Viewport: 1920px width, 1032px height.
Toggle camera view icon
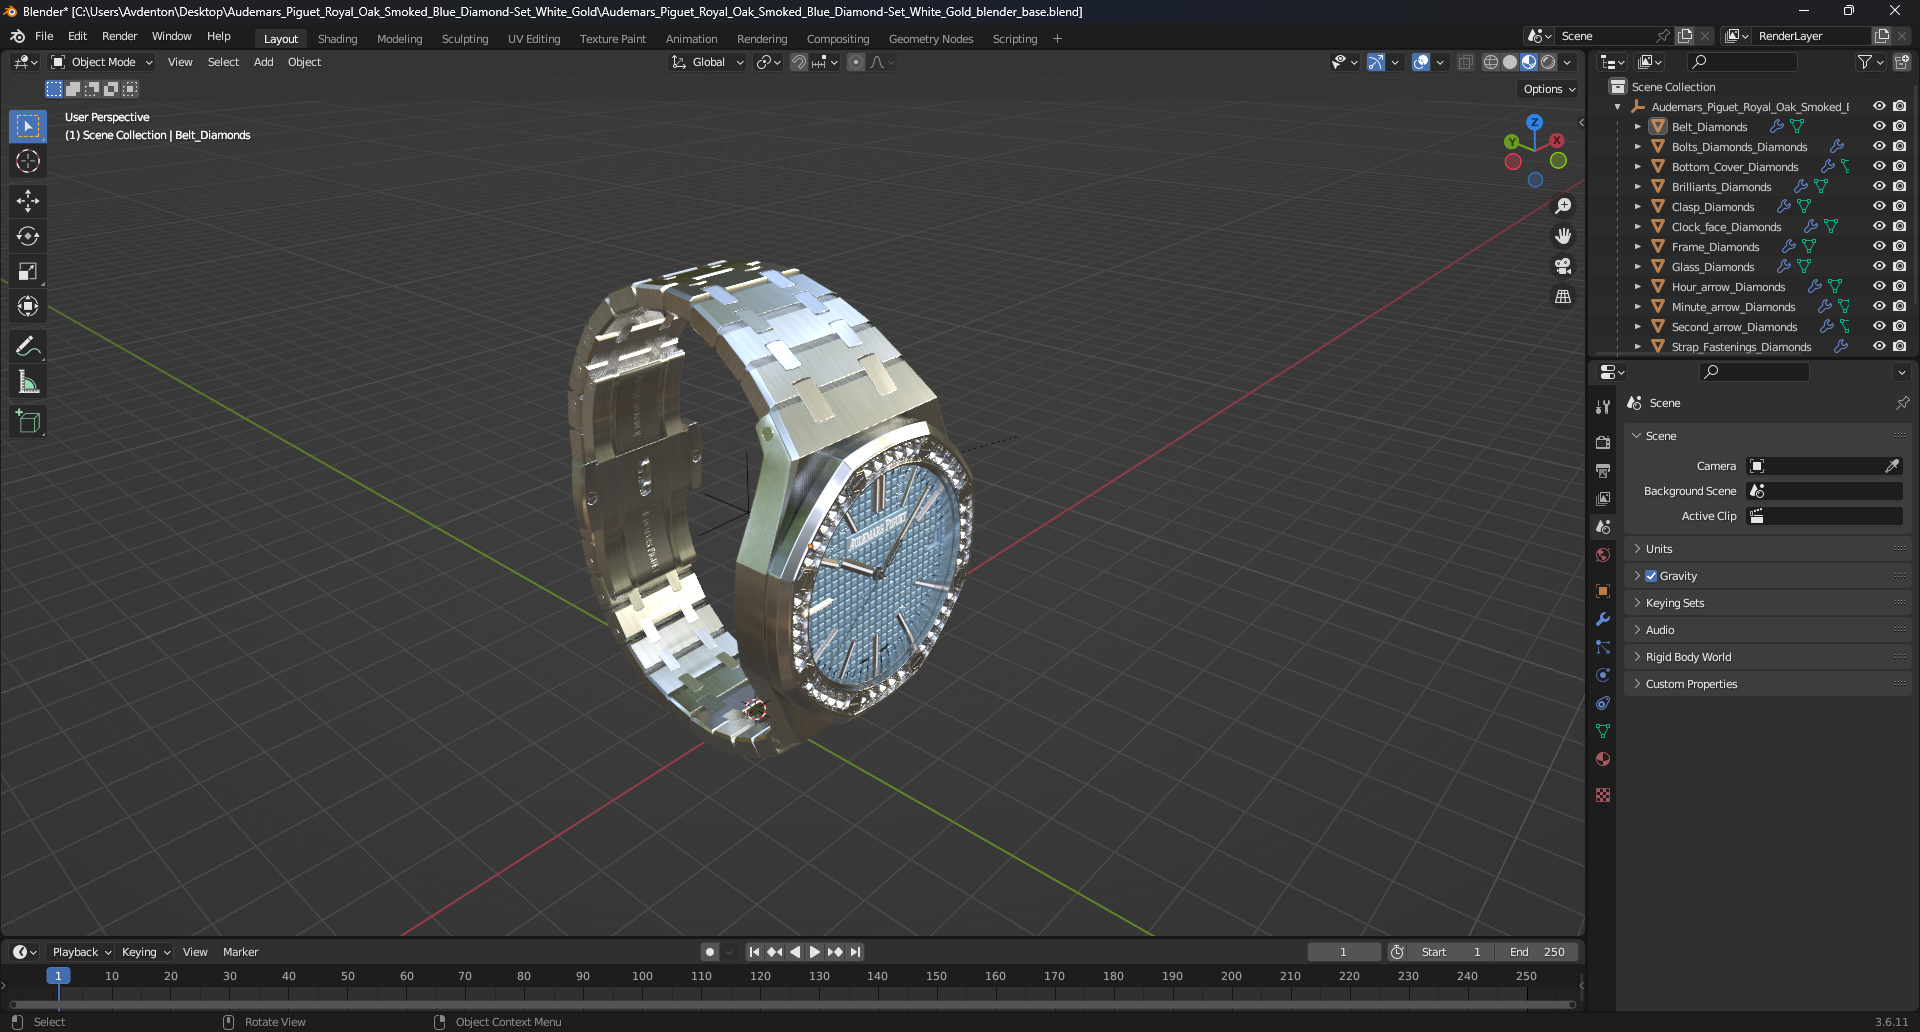[1563, 266]
